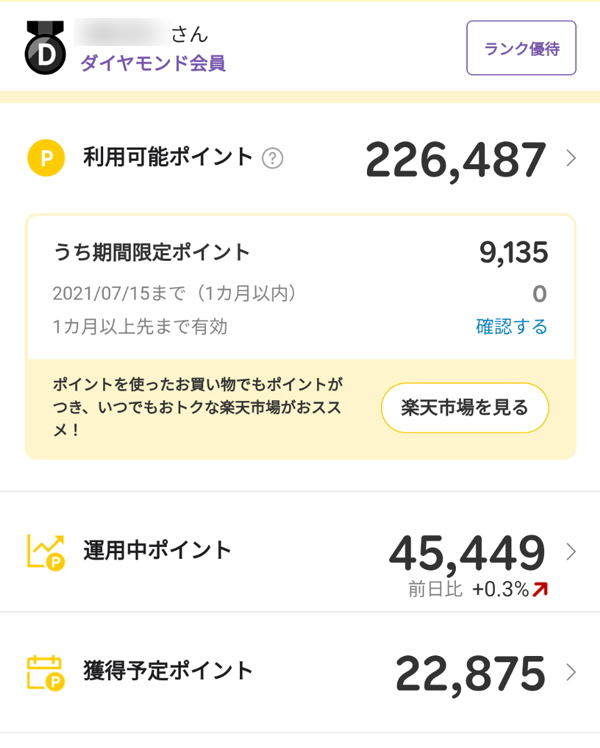Tap the 運用中ポイント chart icon

[46, 551]
